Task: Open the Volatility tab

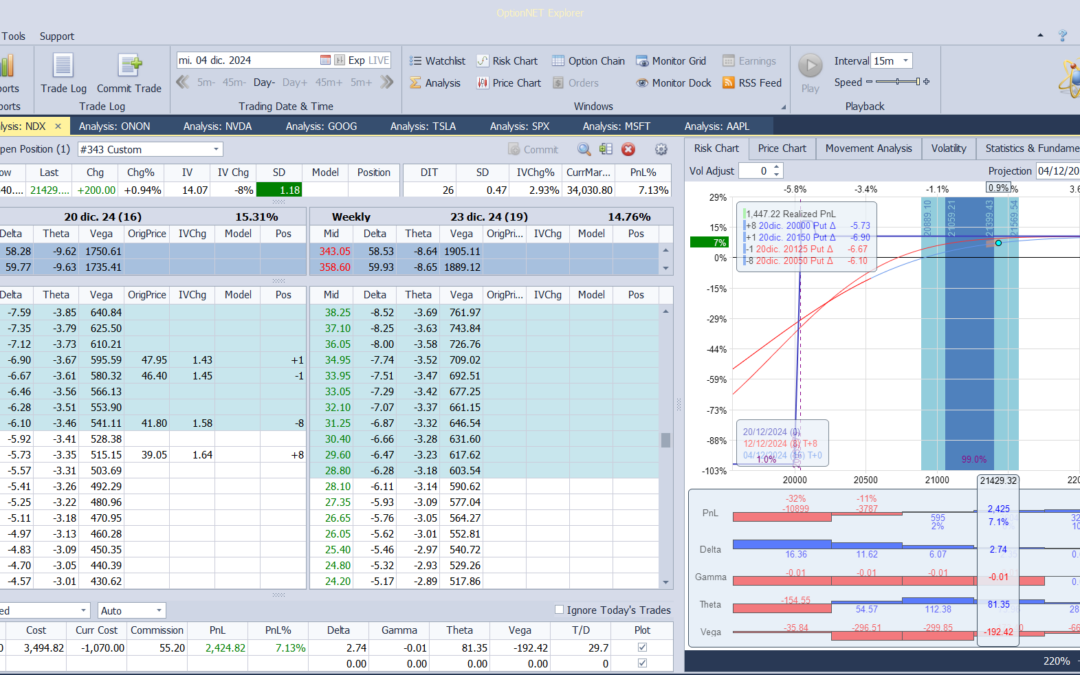Action: tap(948, 148)
